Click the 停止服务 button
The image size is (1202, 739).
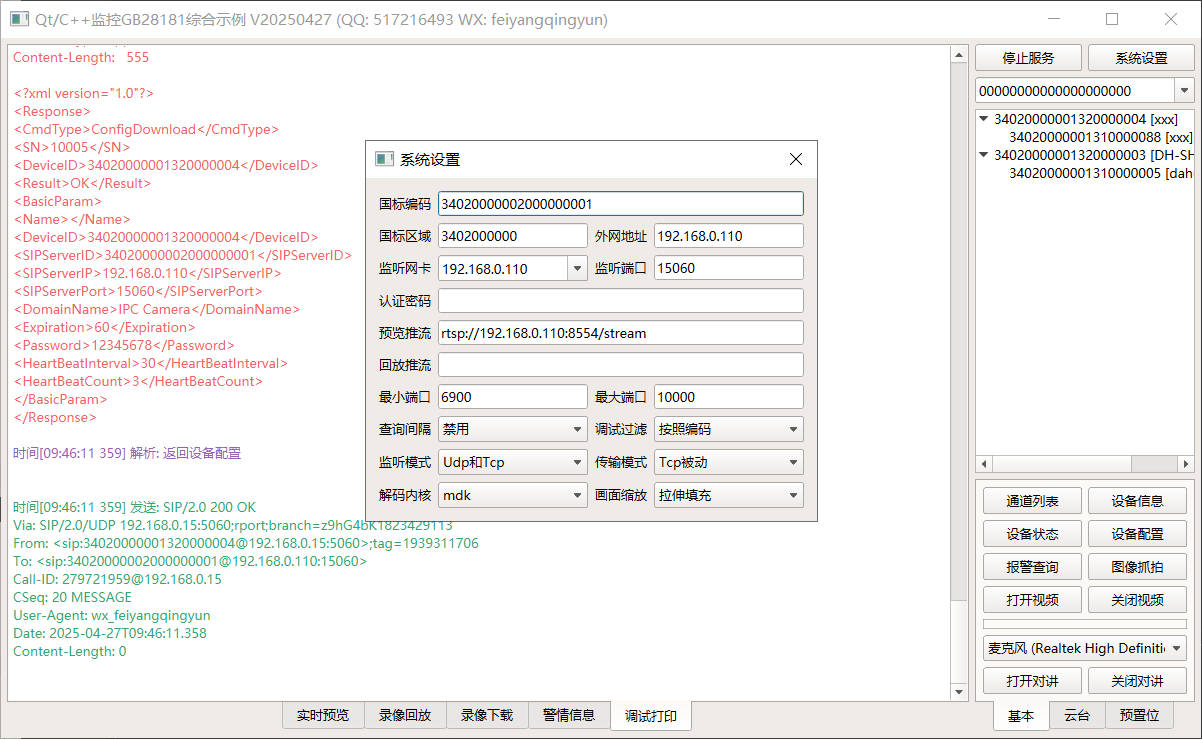click(x=1028, y=58)
